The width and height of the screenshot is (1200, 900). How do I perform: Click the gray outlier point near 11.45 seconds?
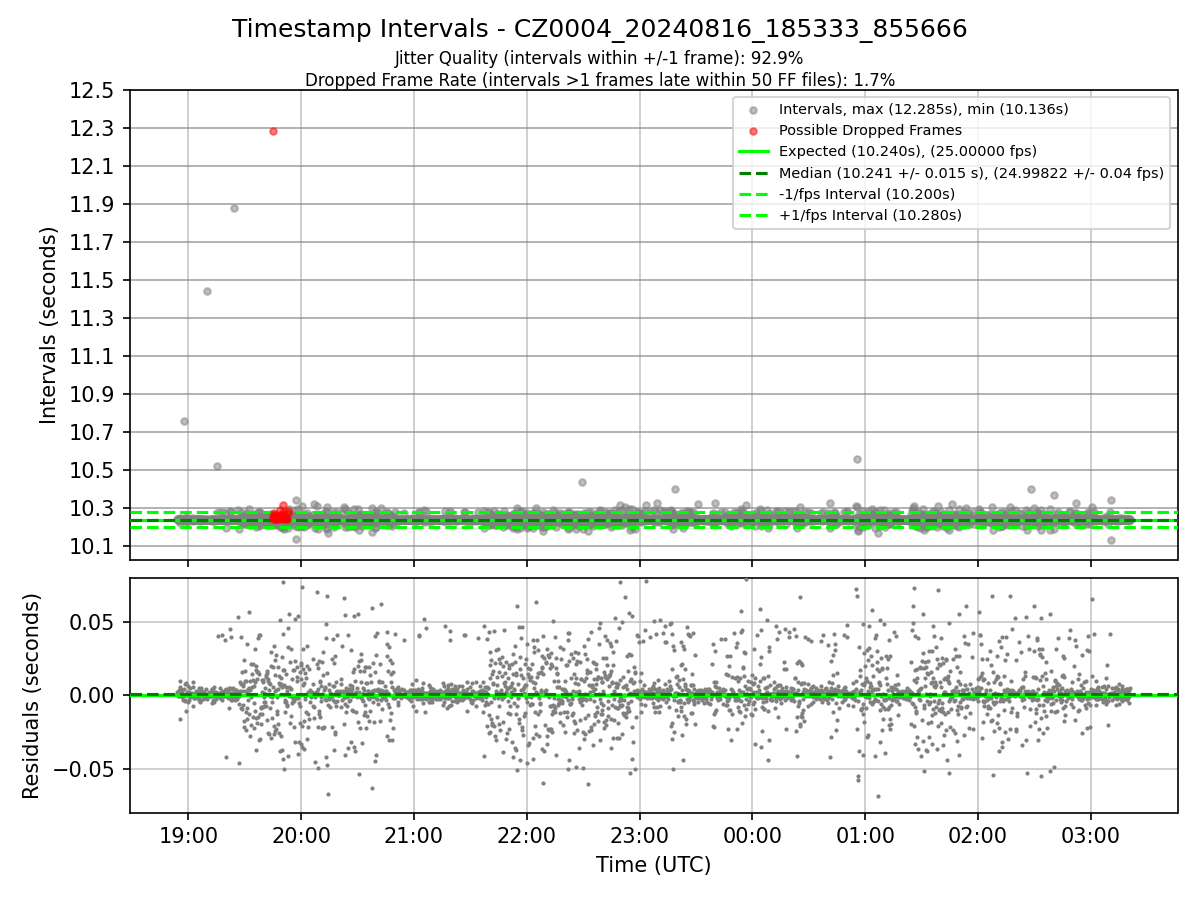tap(207, 291)
